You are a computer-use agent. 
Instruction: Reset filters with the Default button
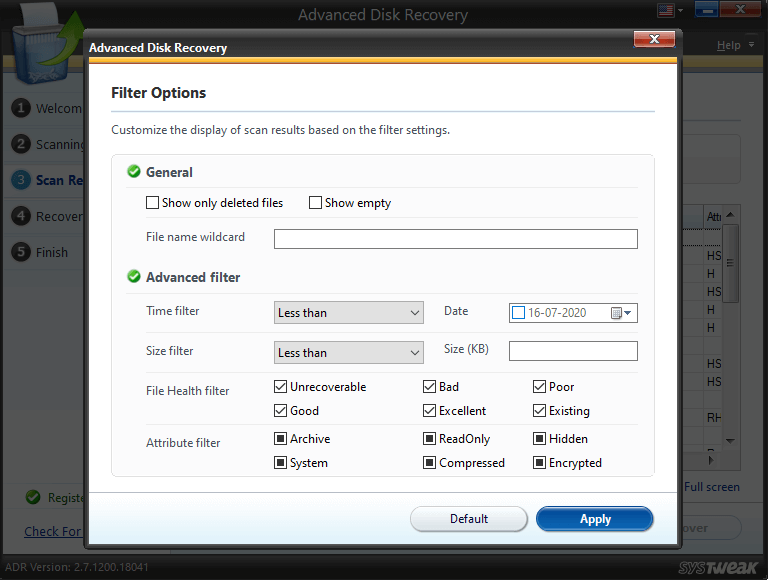[469, 519]
